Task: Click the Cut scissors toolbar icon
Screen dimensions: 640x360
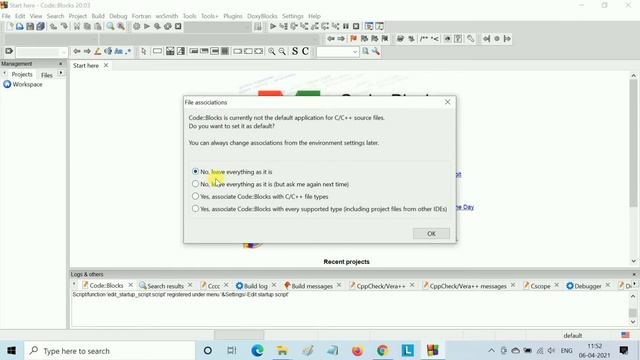Action: [x=77, y=27]
